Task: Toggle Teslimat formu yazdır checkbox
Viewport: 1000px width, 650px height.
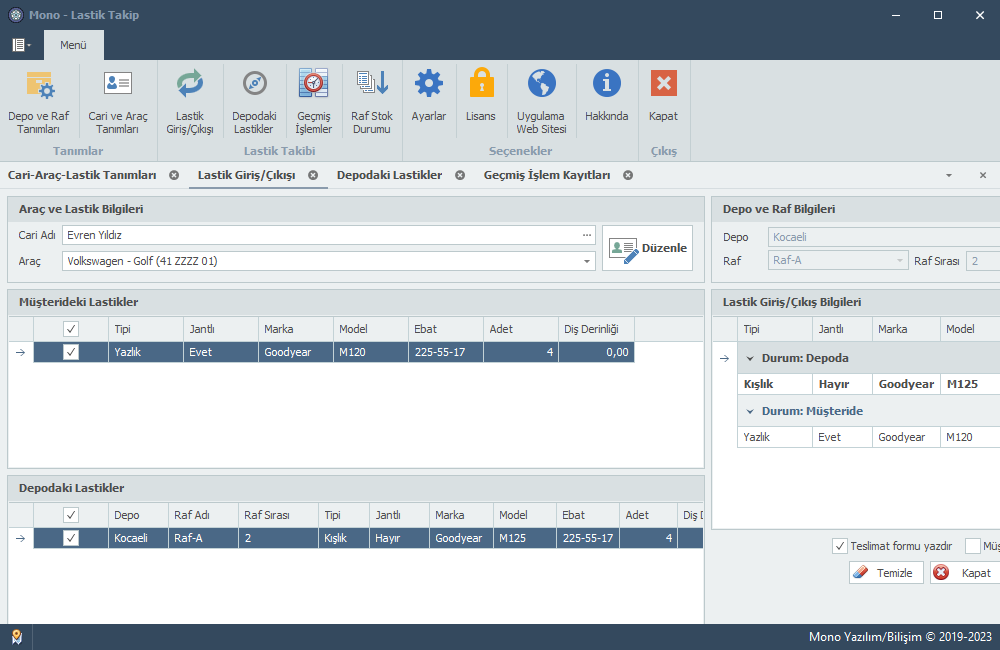Action: [840, 546]
